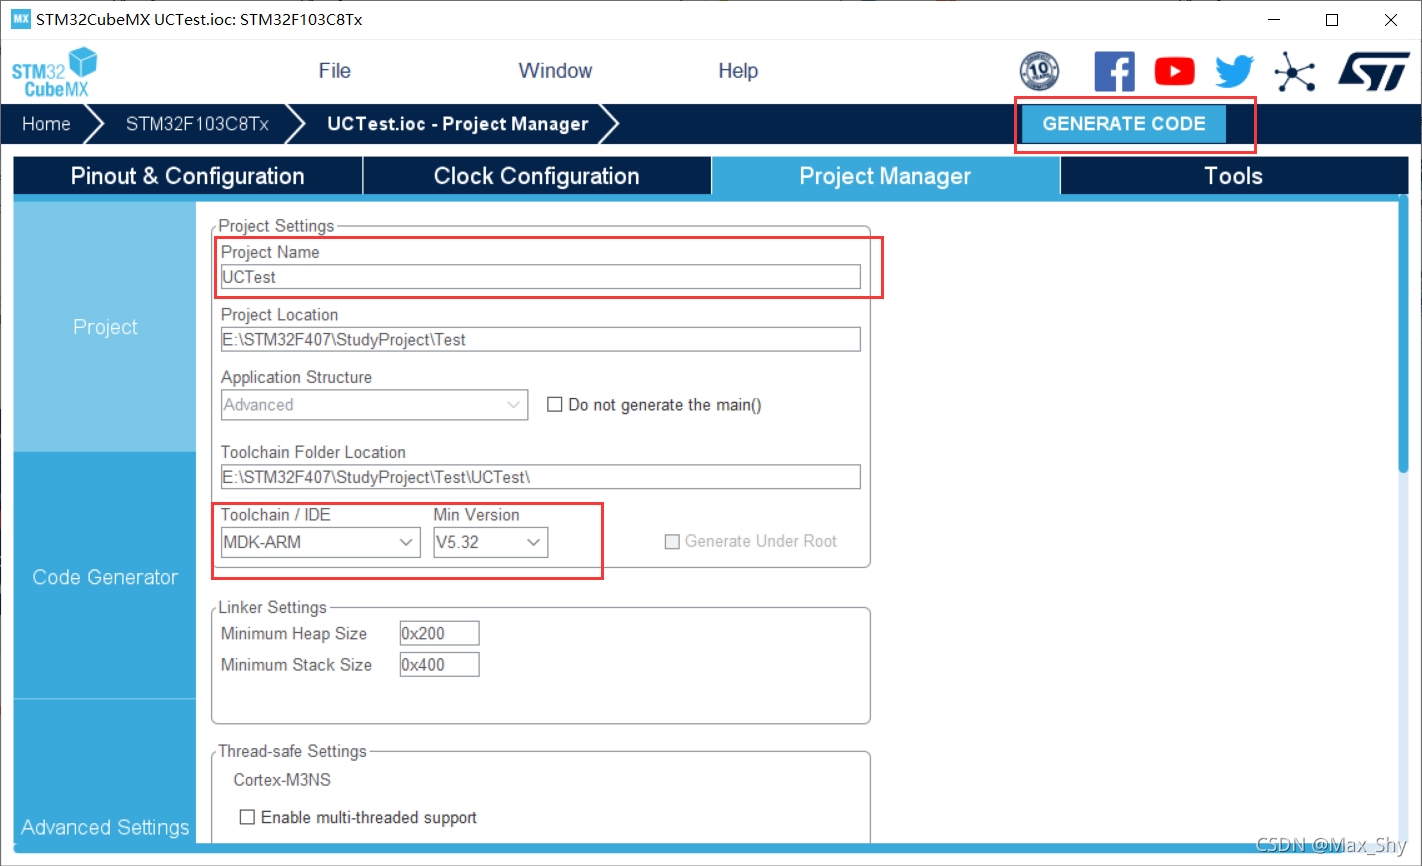Image resolution: width=1422 pixels, height=866 pixels.
Task: Open the Twitter bird icon link
Action: (x=1234, y=72)
